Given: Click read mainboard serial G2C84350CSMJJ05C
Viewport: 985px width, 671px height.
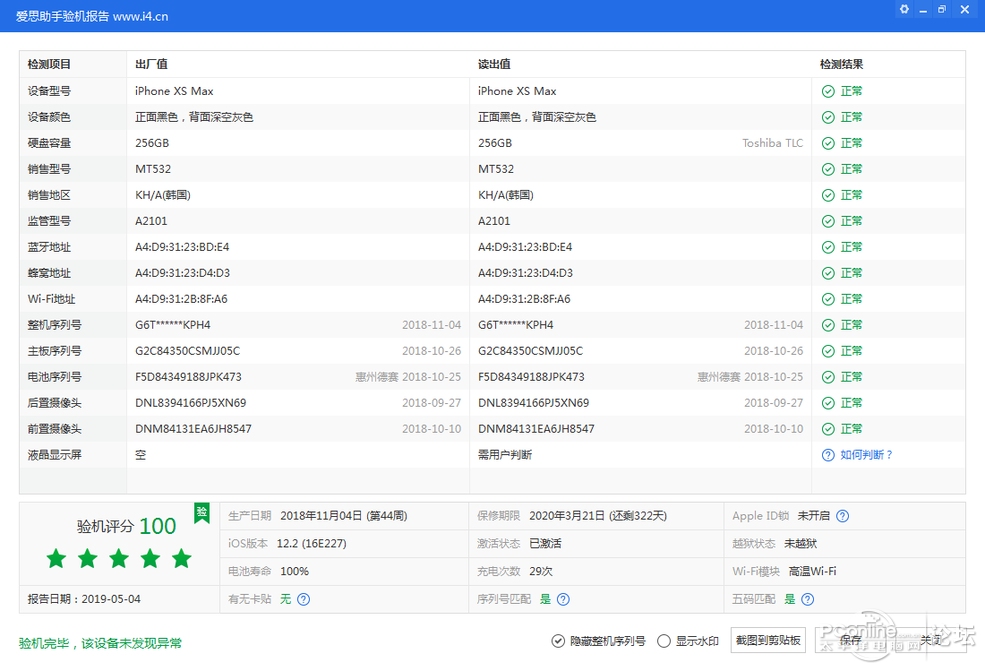Looking at the screenshot, I should [530, 351].
